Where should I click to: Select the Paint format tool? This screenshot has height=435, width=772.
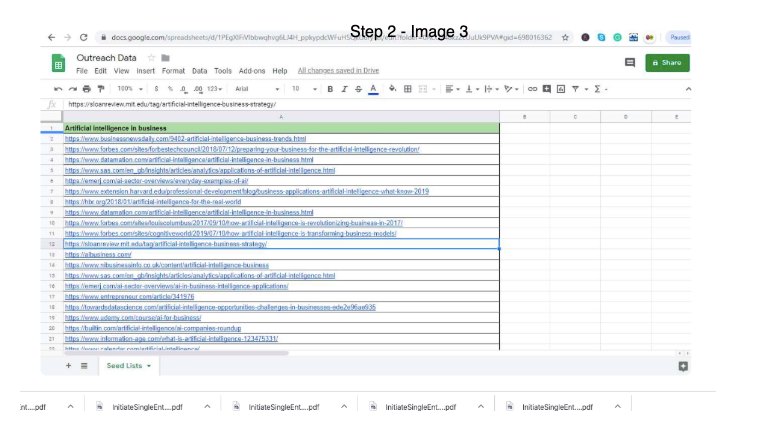click(x=101, y=89)
